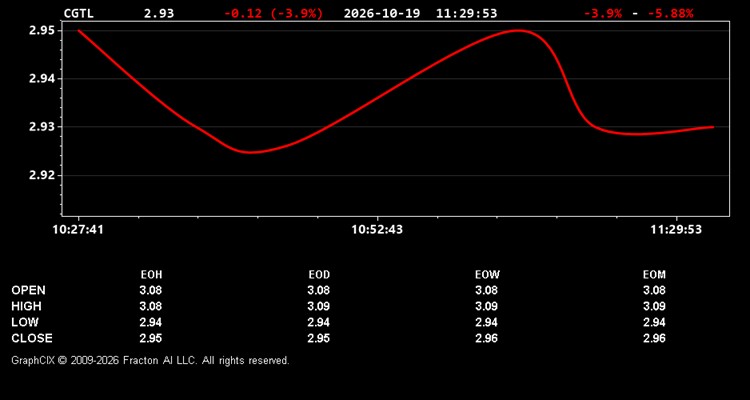Pick HIGH value 3.09 under EOW
This screenshot has width=750, height=400.
click(x=487, y=306)
